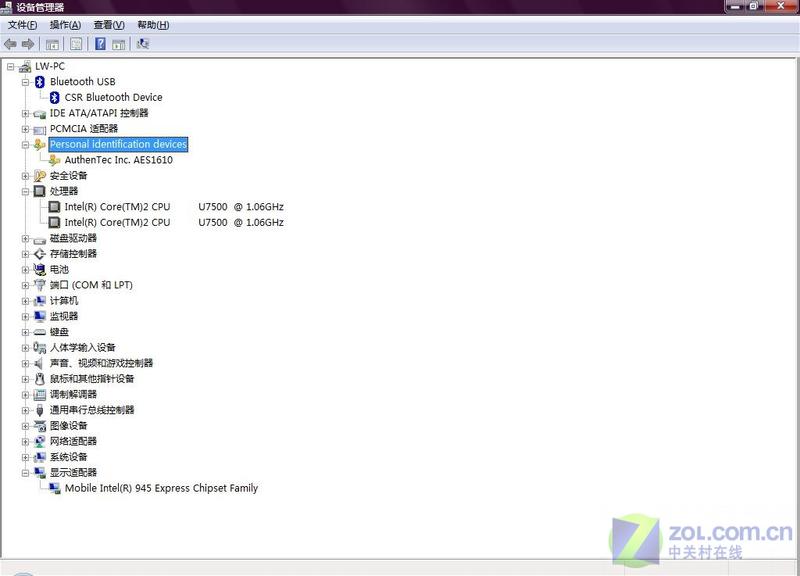This screenshot has height=576, width=800.
Task: Select the 存储控制器 label
Action: click(73, 254)
